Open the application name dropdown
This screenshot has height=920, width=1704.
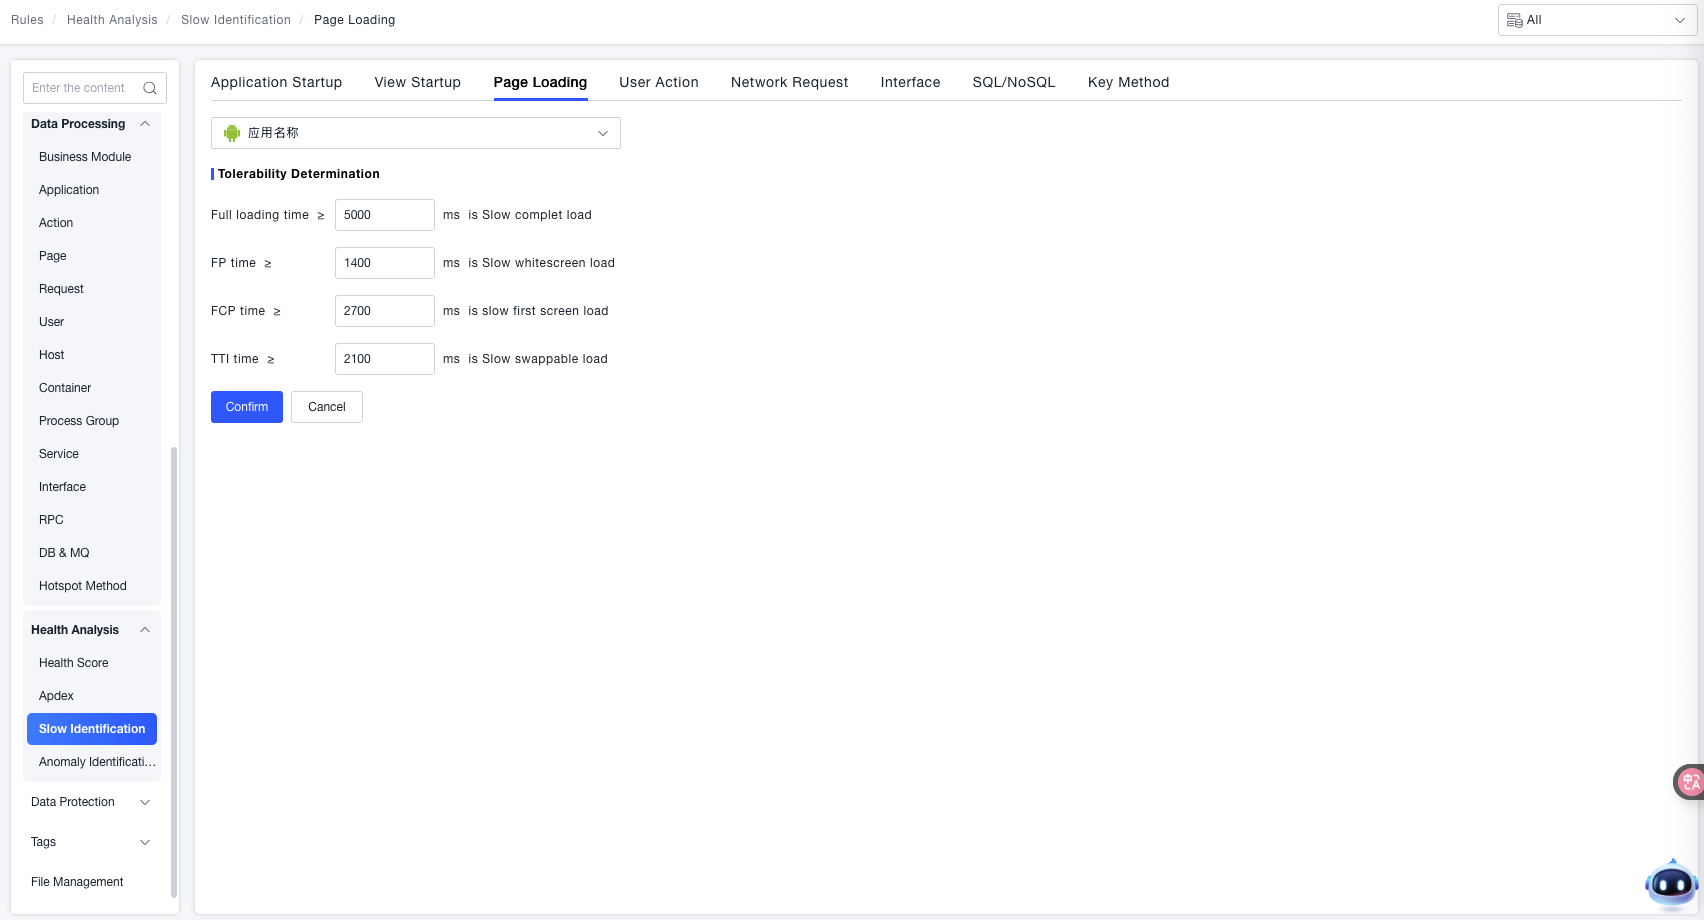415,133
